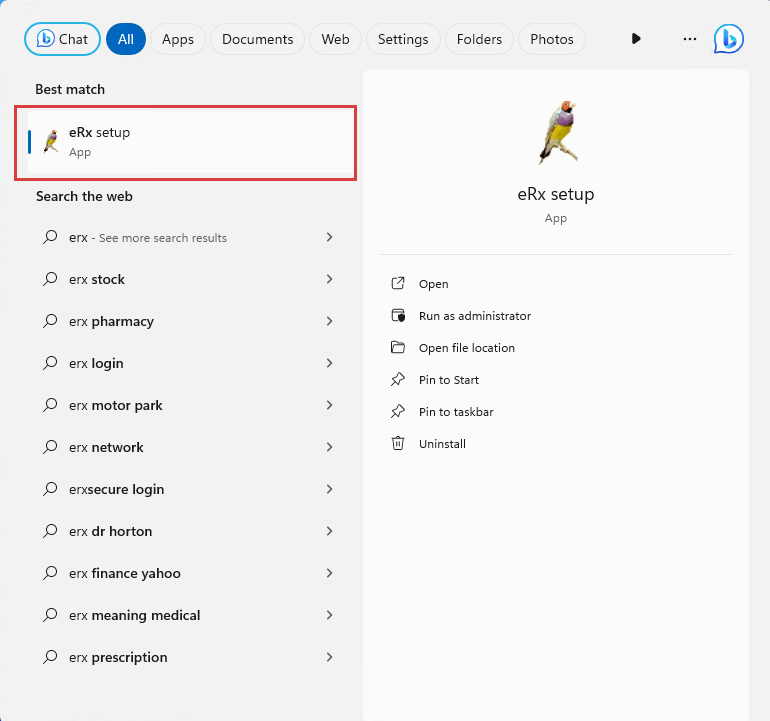This screenshot has height=721, width=770.
Task: Click the Run as administrator shield icon
Action: tap(398, 315)
